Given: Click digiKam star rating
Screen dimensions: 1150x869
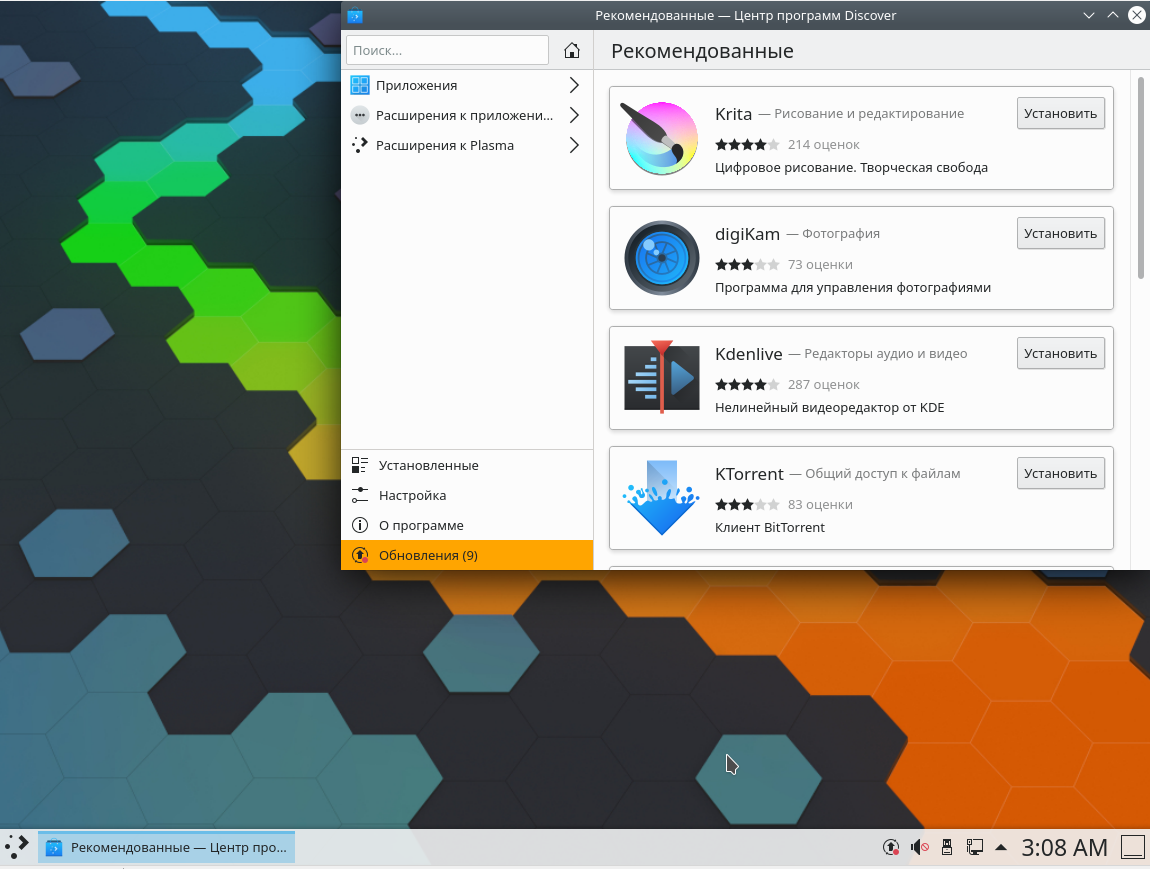Looking at the screenshot, I should point(747,264).
